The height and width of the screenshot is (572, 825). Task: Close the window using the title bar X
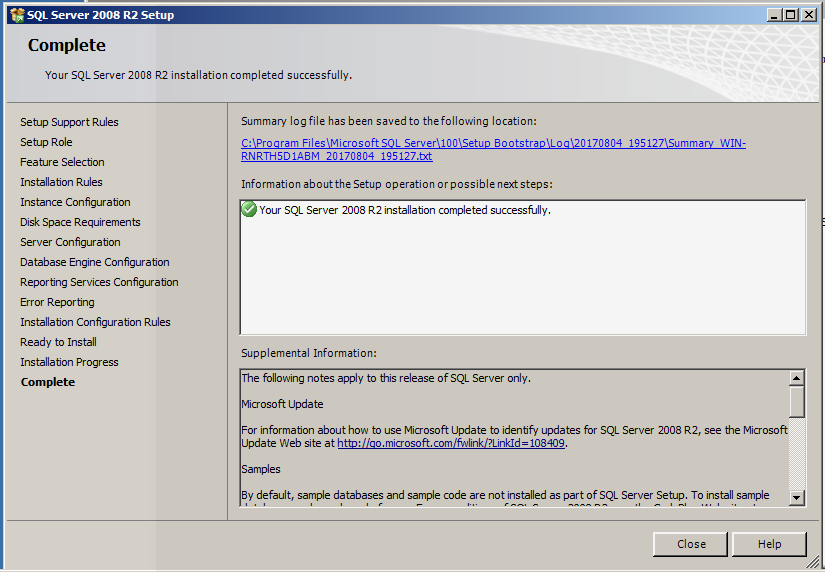(x=809, y=15)
